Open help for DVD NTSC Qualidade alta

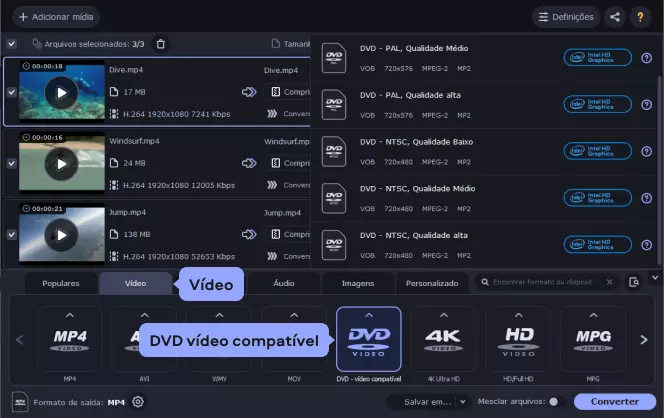[646, 245]
